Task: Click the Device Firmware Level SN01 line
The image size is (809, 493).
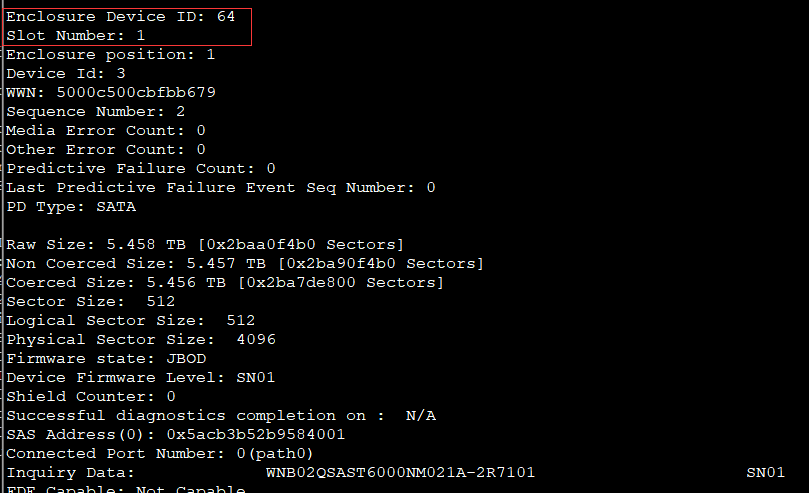Action: tap(140, 377)
